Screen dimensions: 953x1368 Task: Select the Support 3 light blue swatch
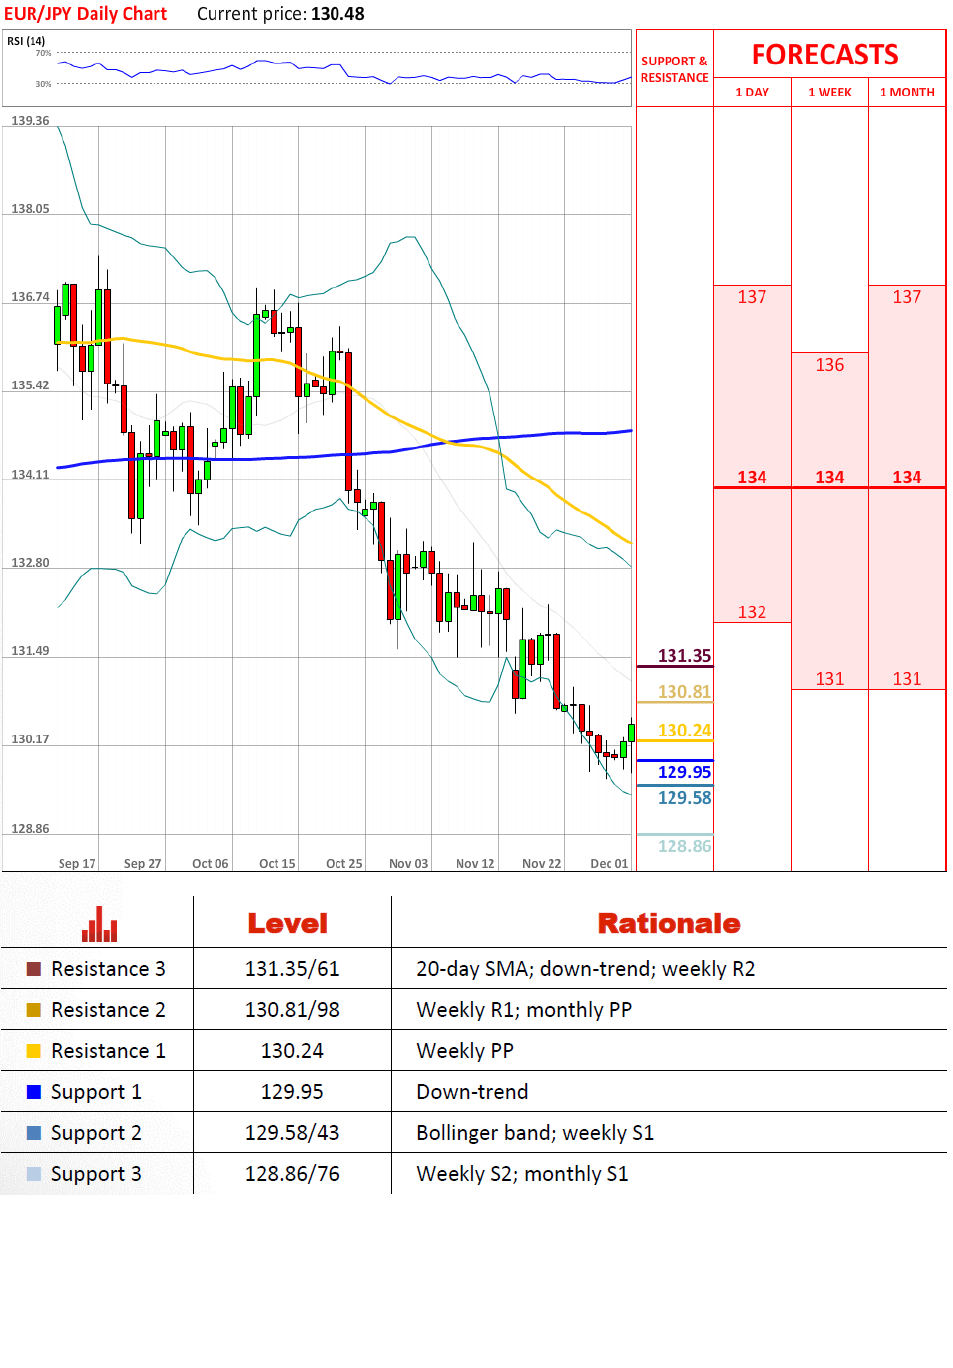pos(34,1174)
